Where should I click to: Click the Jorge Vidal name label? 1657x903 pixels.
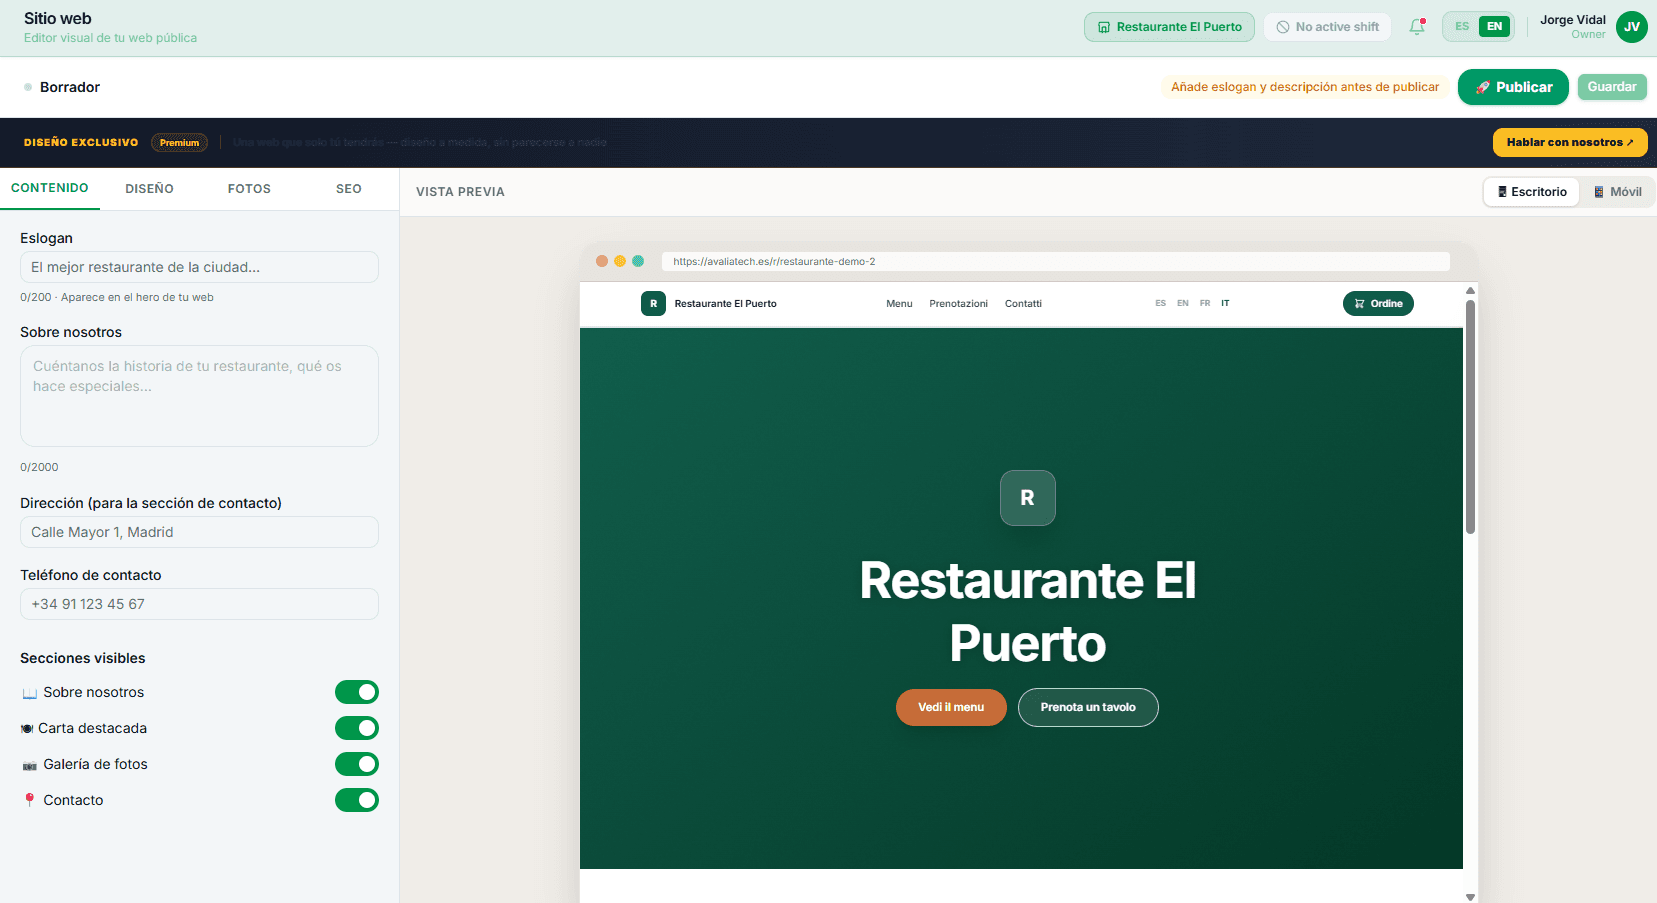click(x=1572, y=20)
